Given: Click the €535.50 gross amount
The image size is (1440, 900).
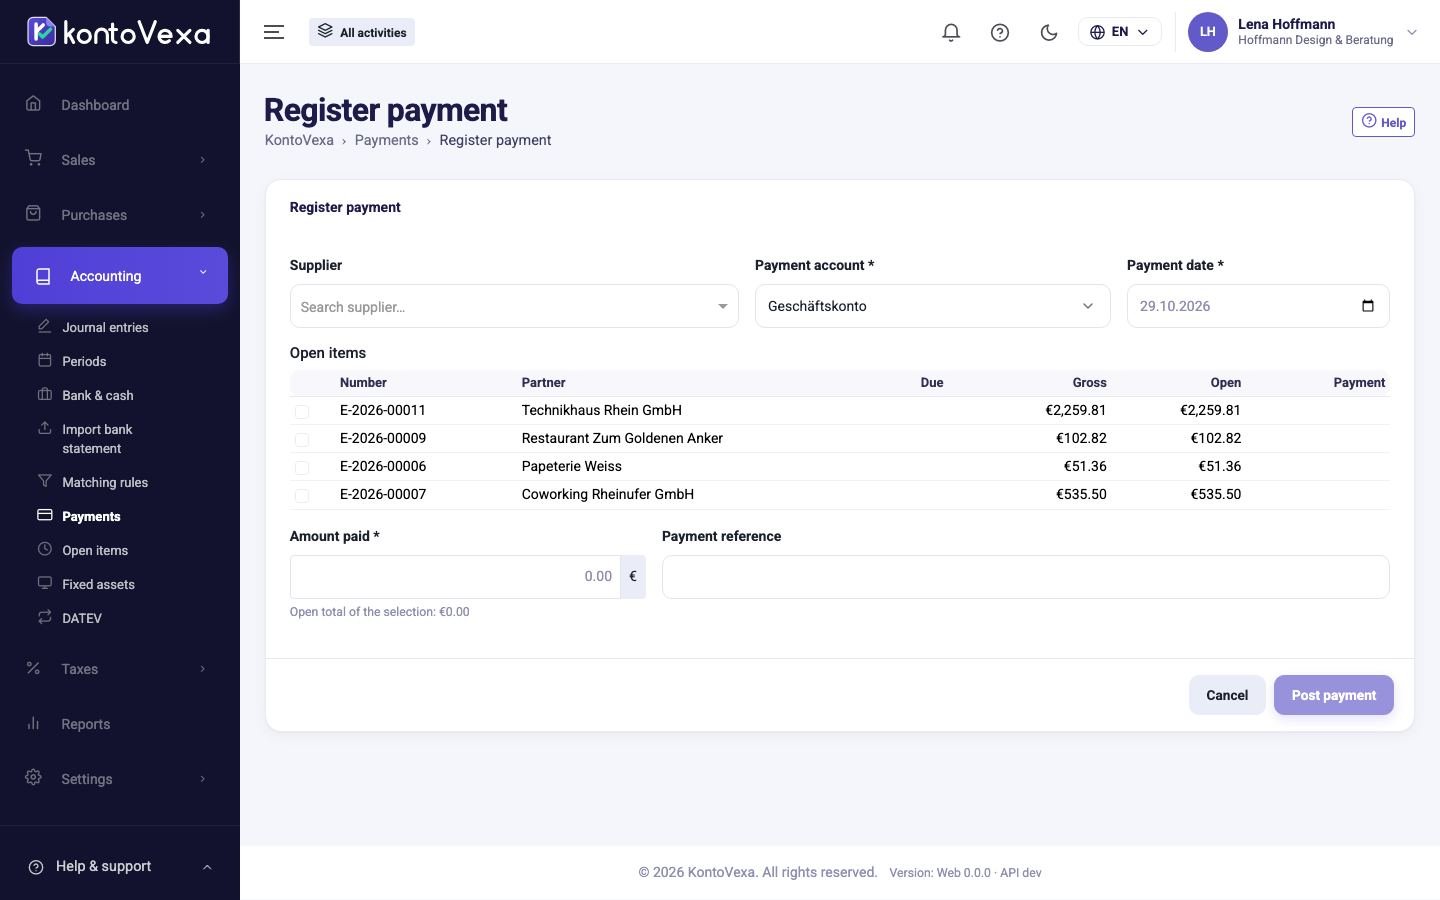Looking at the screenshot, I should click(x=1081, y=494).
